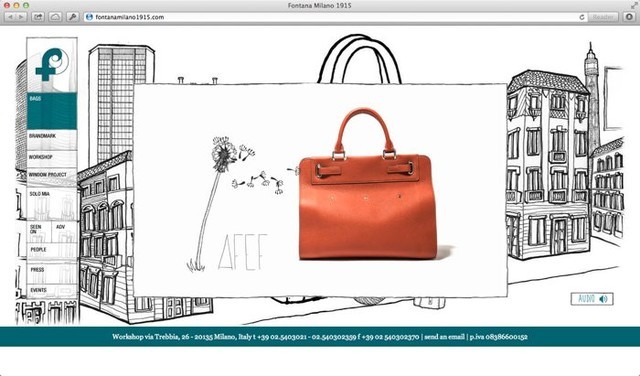Viewport: 640px width, 376px height.
Task: Open the SEEN ON menu item
Action: pyautogui.click(x=39, y=231)
